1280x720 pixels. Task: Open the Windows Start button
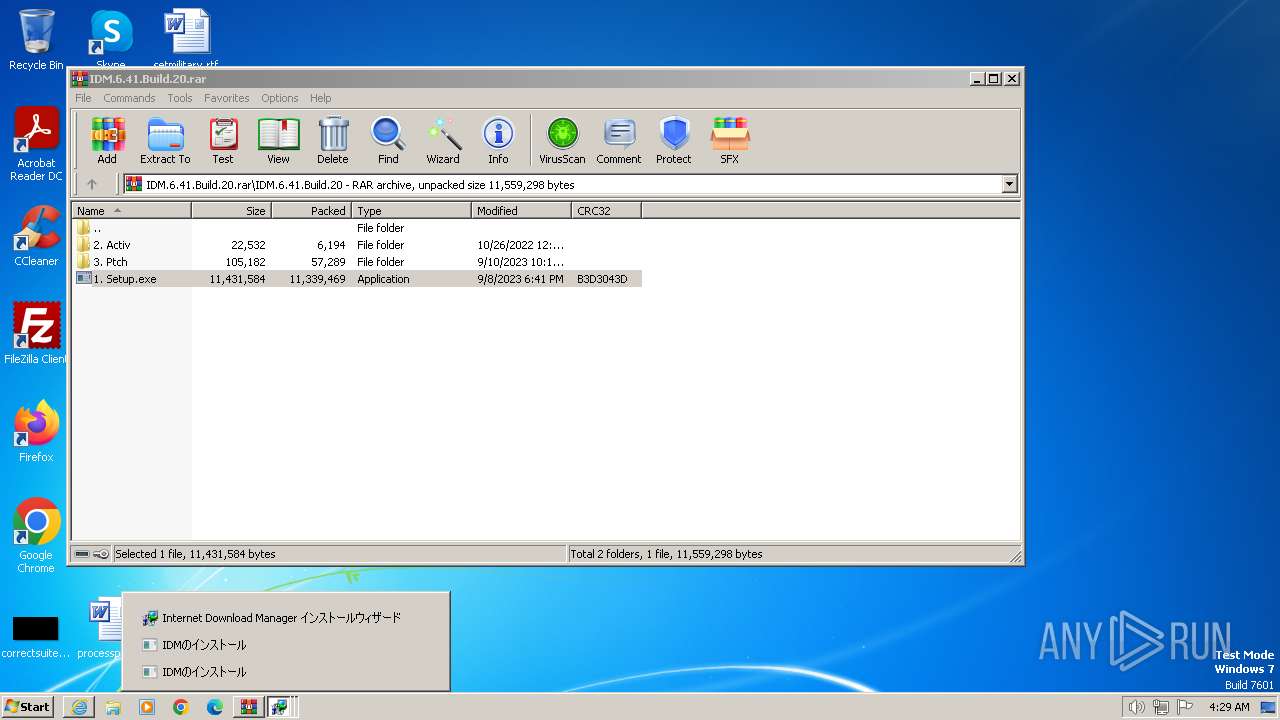click(28, 707)
